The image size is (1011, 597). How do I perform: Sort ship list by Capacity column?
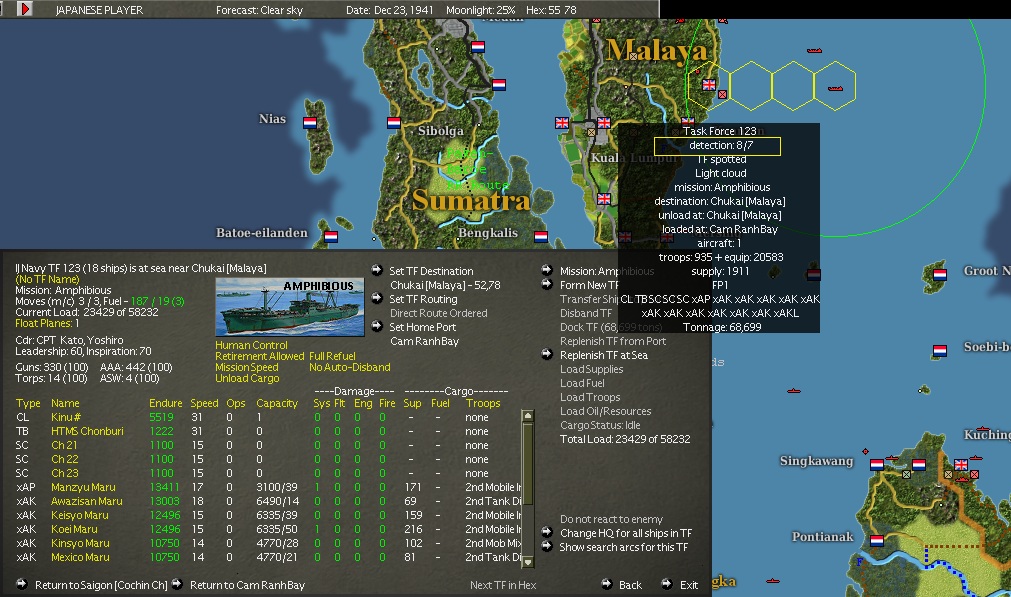[277, 403]
